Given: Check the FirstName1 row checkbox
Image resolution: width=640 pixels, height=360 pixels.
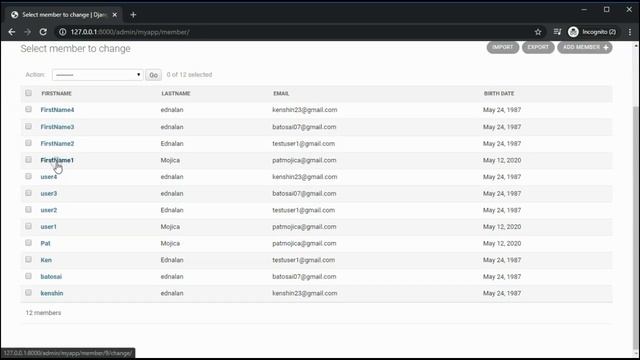Looking at the screenshot, I should coord(28,160).
